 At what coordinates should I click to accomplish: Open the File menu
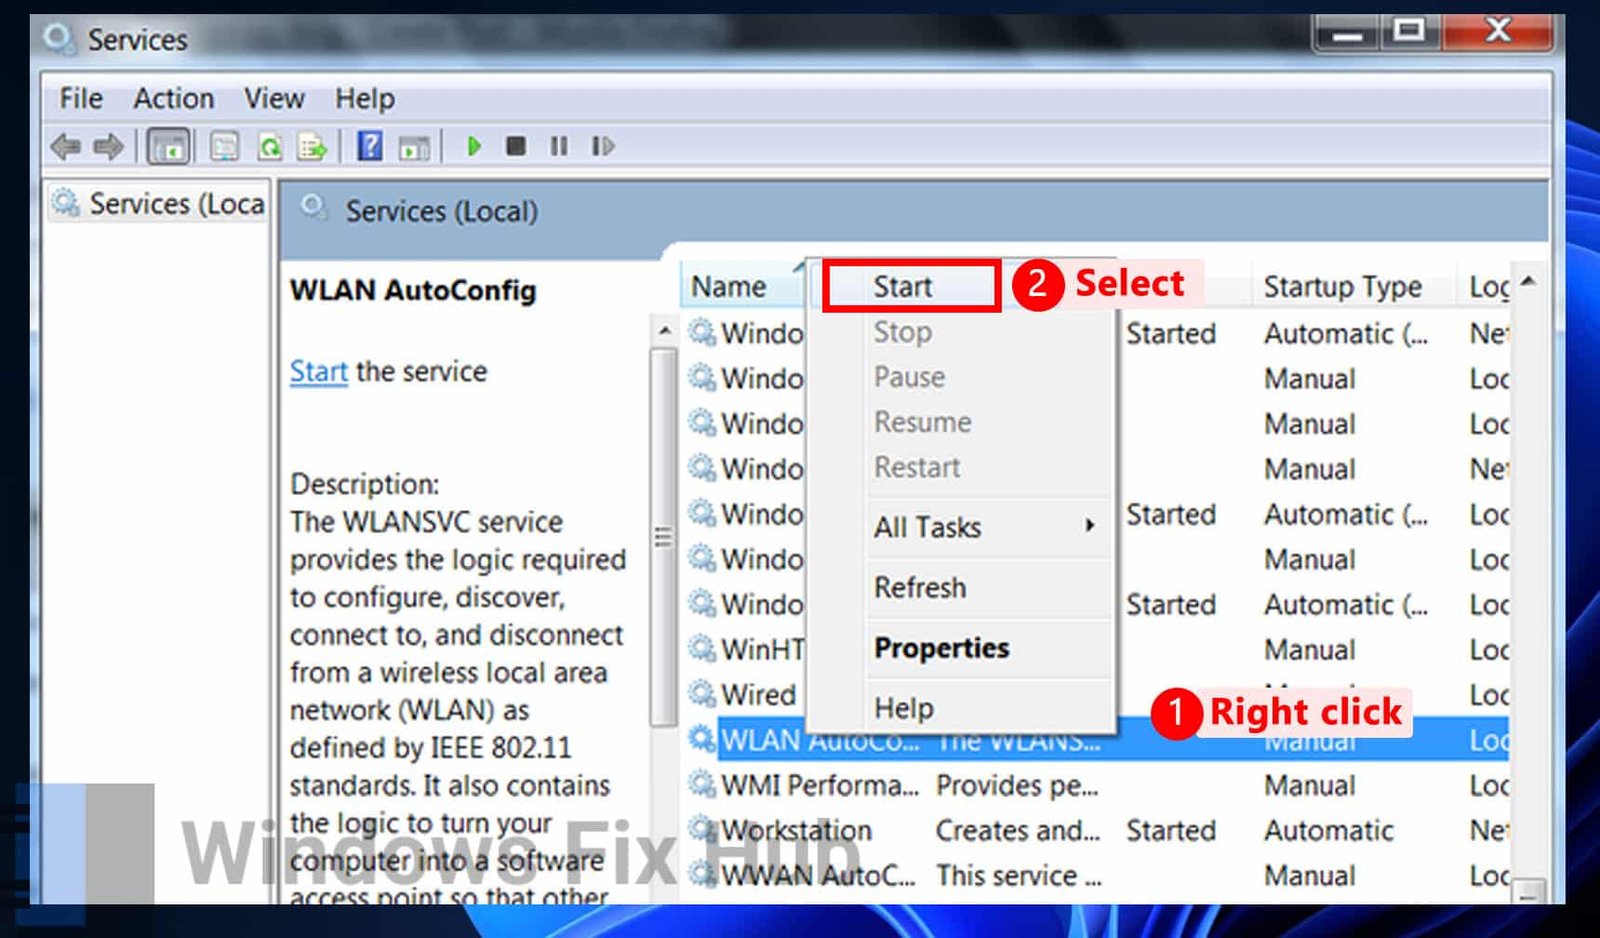click(x=81, y=98)
